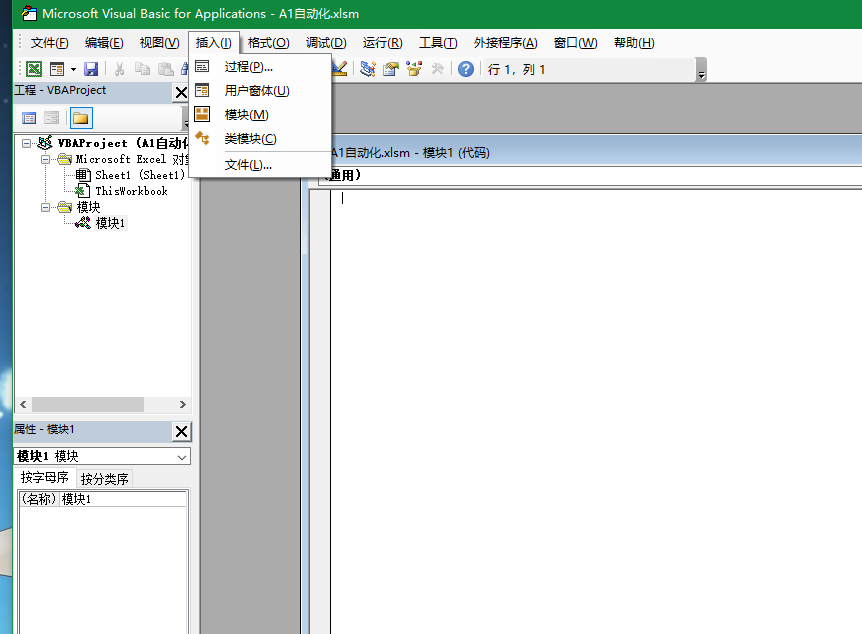Select VBAProject (A1自动化 root item
The height and width of the screenshot is (634, 862).
click(x=123, y=144)
